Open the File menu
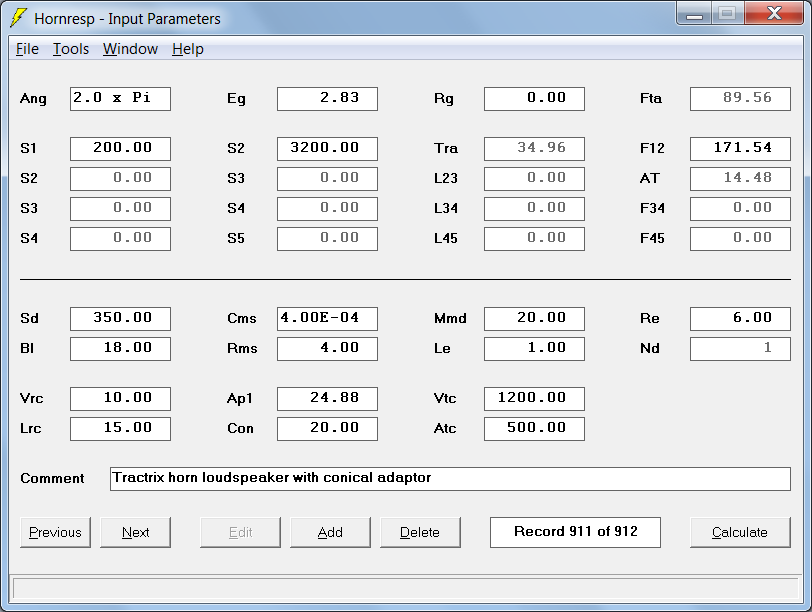The width and height of the screenshot is (812, 612). 27,49
